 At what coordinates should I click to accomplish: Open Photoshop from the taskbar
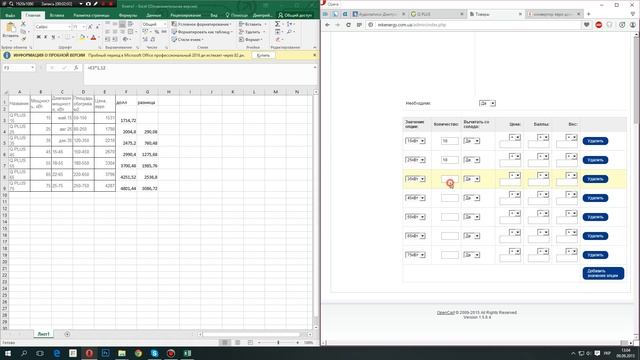(x=105, y=353)
